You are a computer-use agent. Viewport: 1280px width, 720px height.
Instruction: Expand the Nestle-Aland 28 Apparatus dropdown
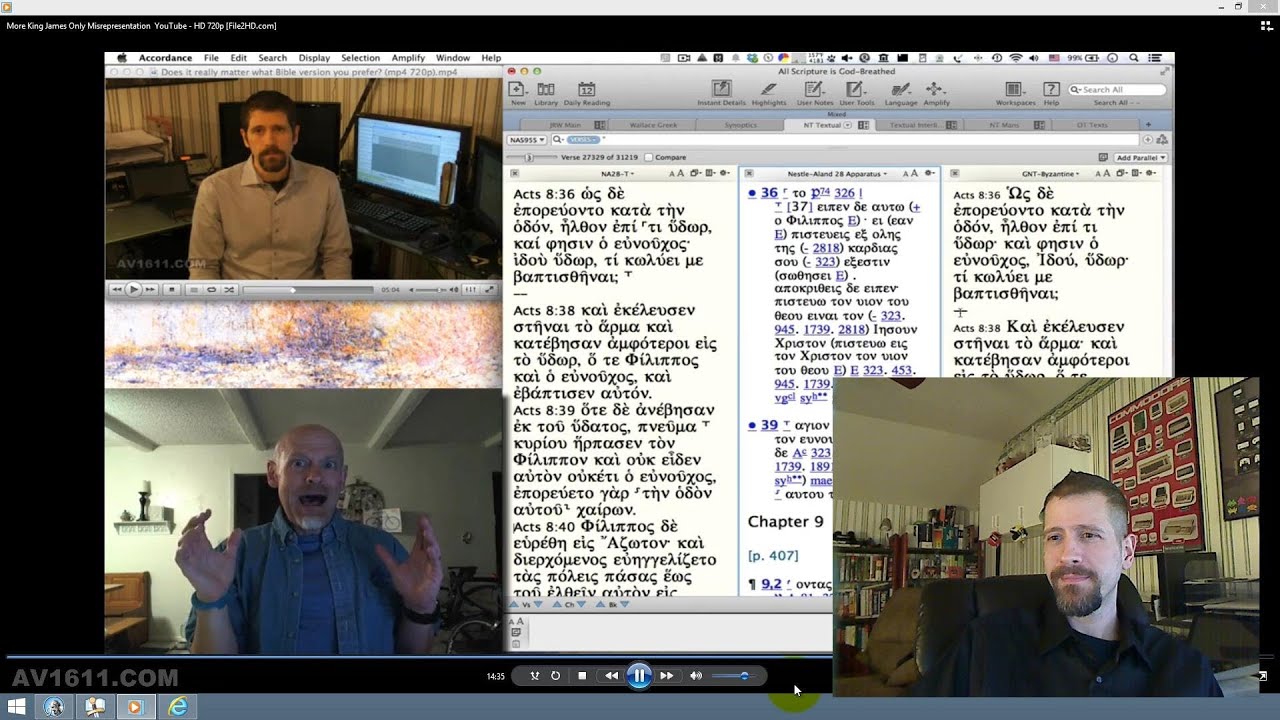[x=838, y=174]
